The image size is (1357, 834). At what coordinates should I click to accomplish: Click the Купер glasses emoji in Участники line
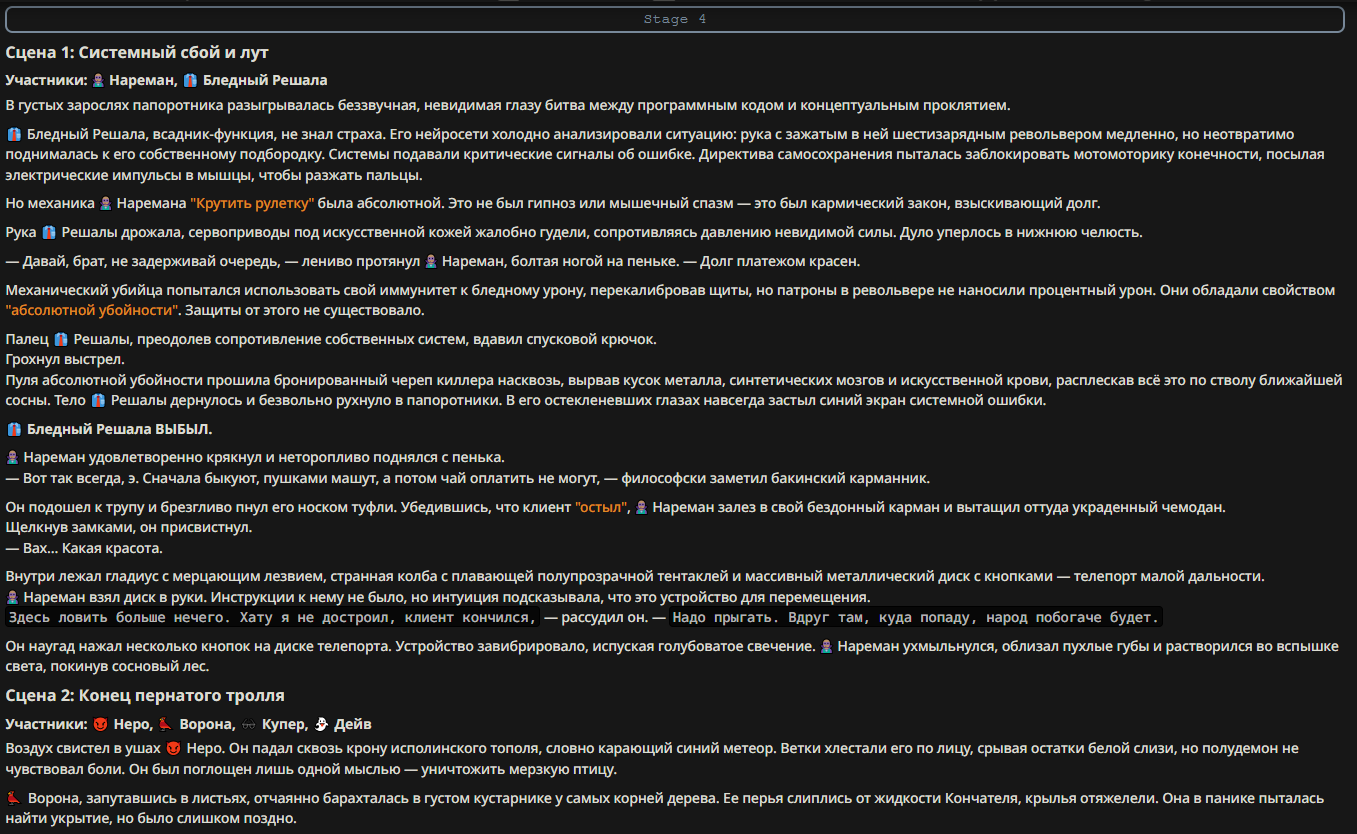pos(249,724)
